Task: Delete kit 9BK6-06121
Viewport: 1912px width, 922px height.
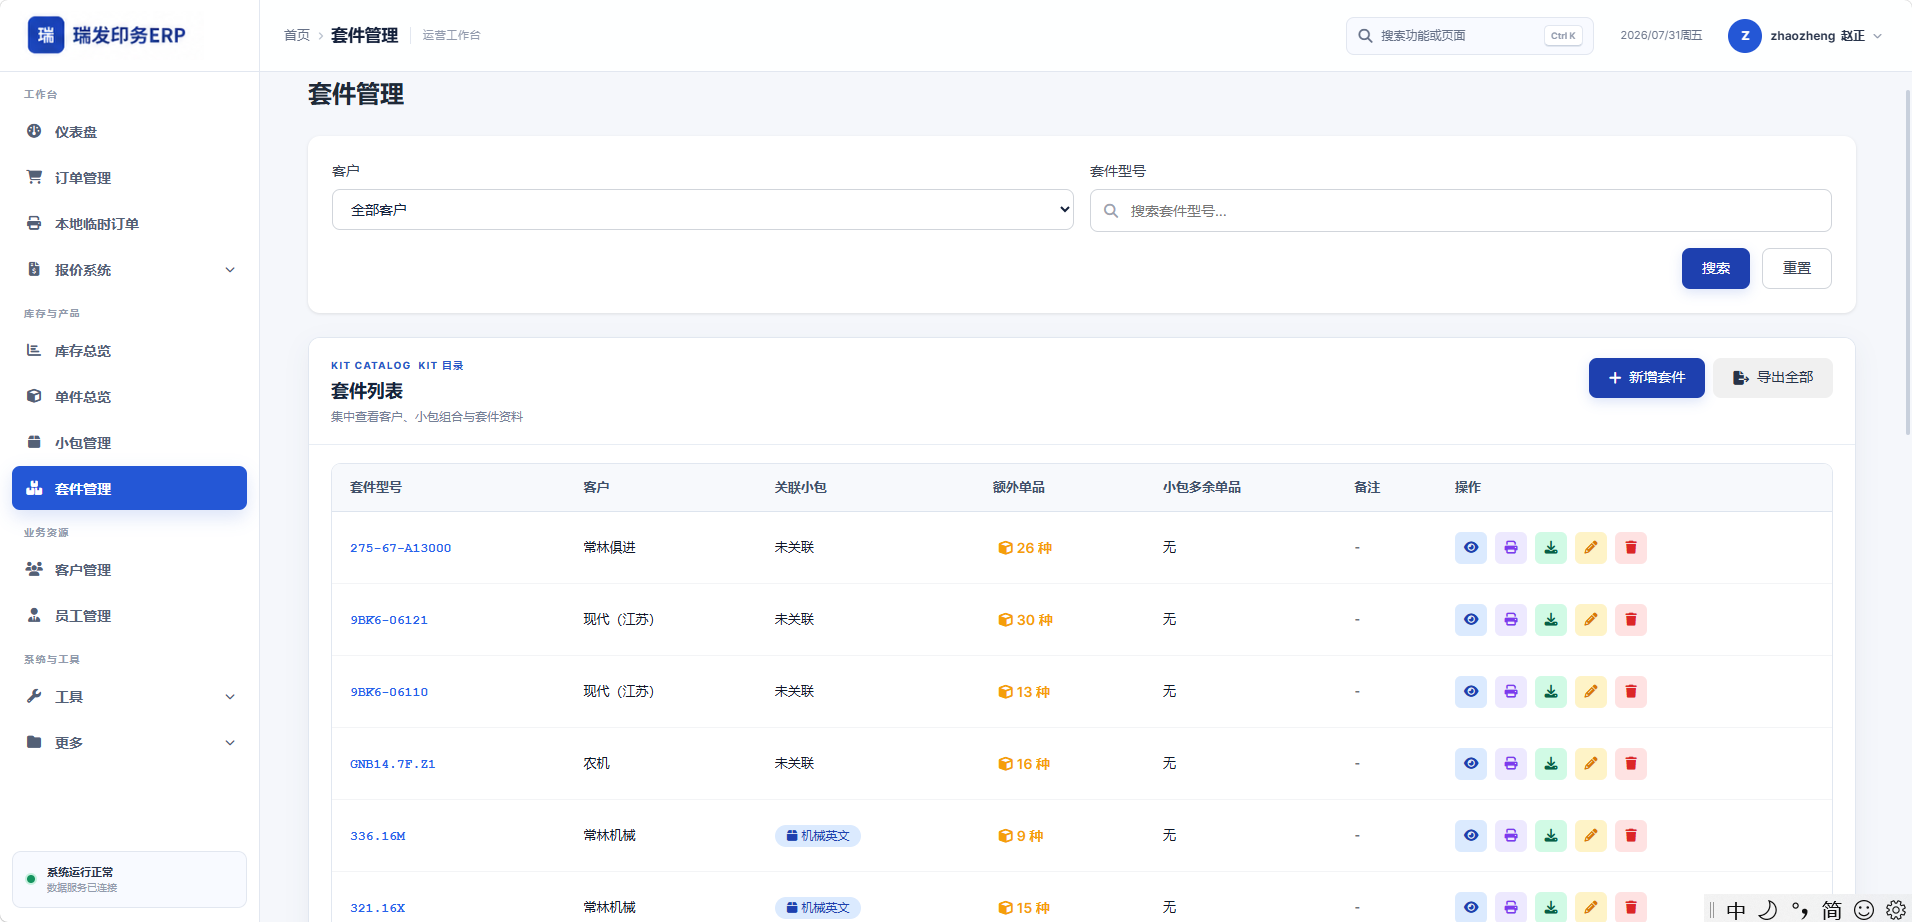Action: point(1631,620)
